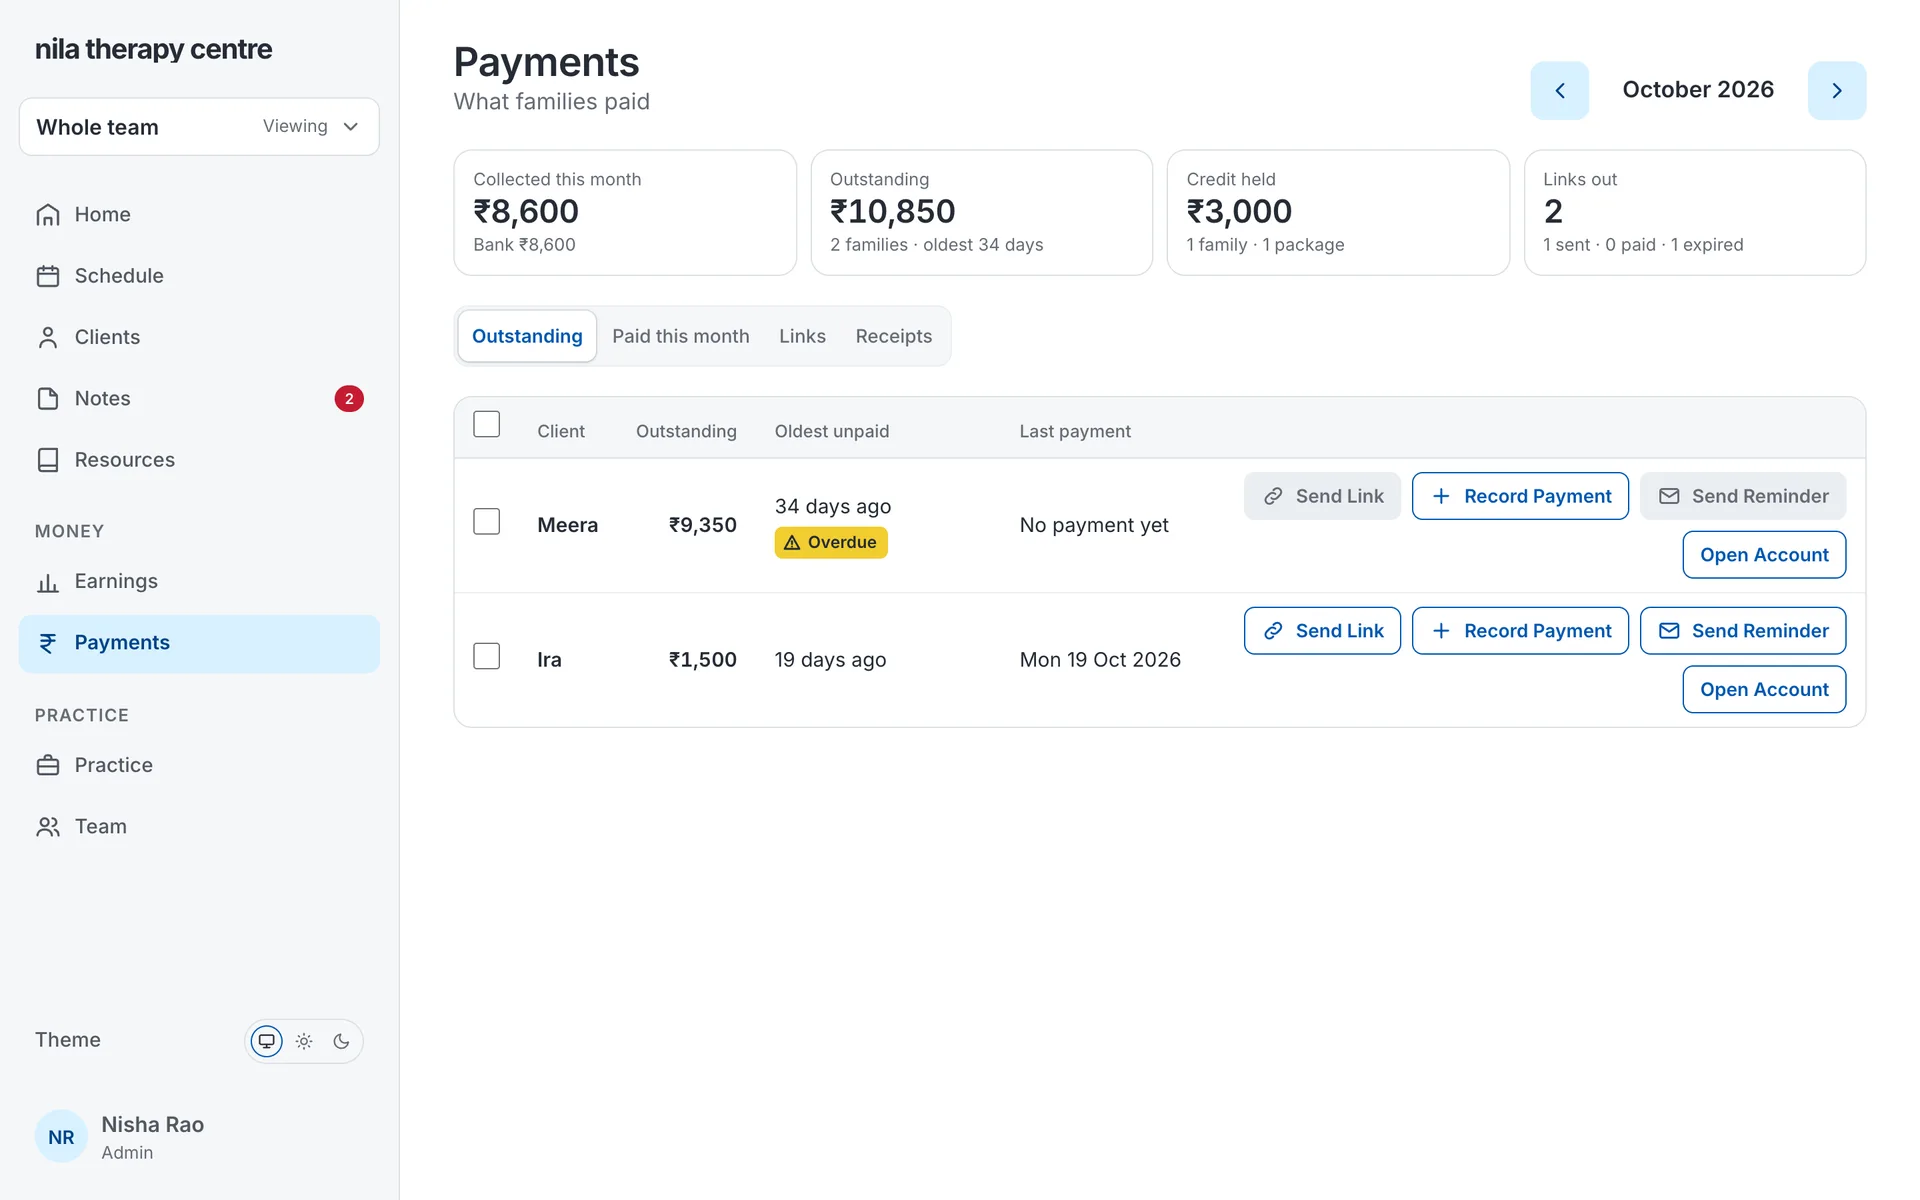Expand the team selector chevron arrow
1920x1200 pixels.
click(x=351, y=127)
